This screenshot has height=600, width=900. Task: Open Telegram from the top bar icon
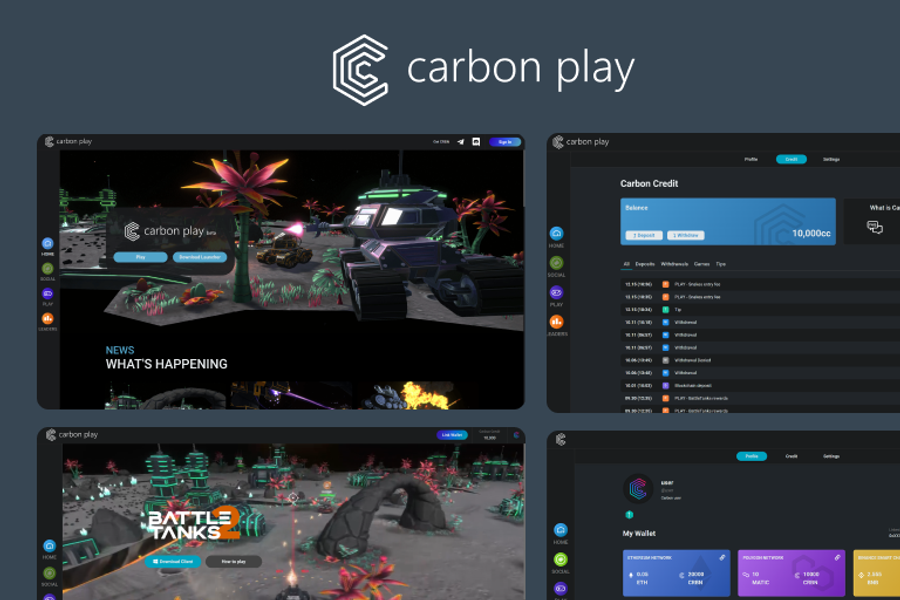coord(460,142)
